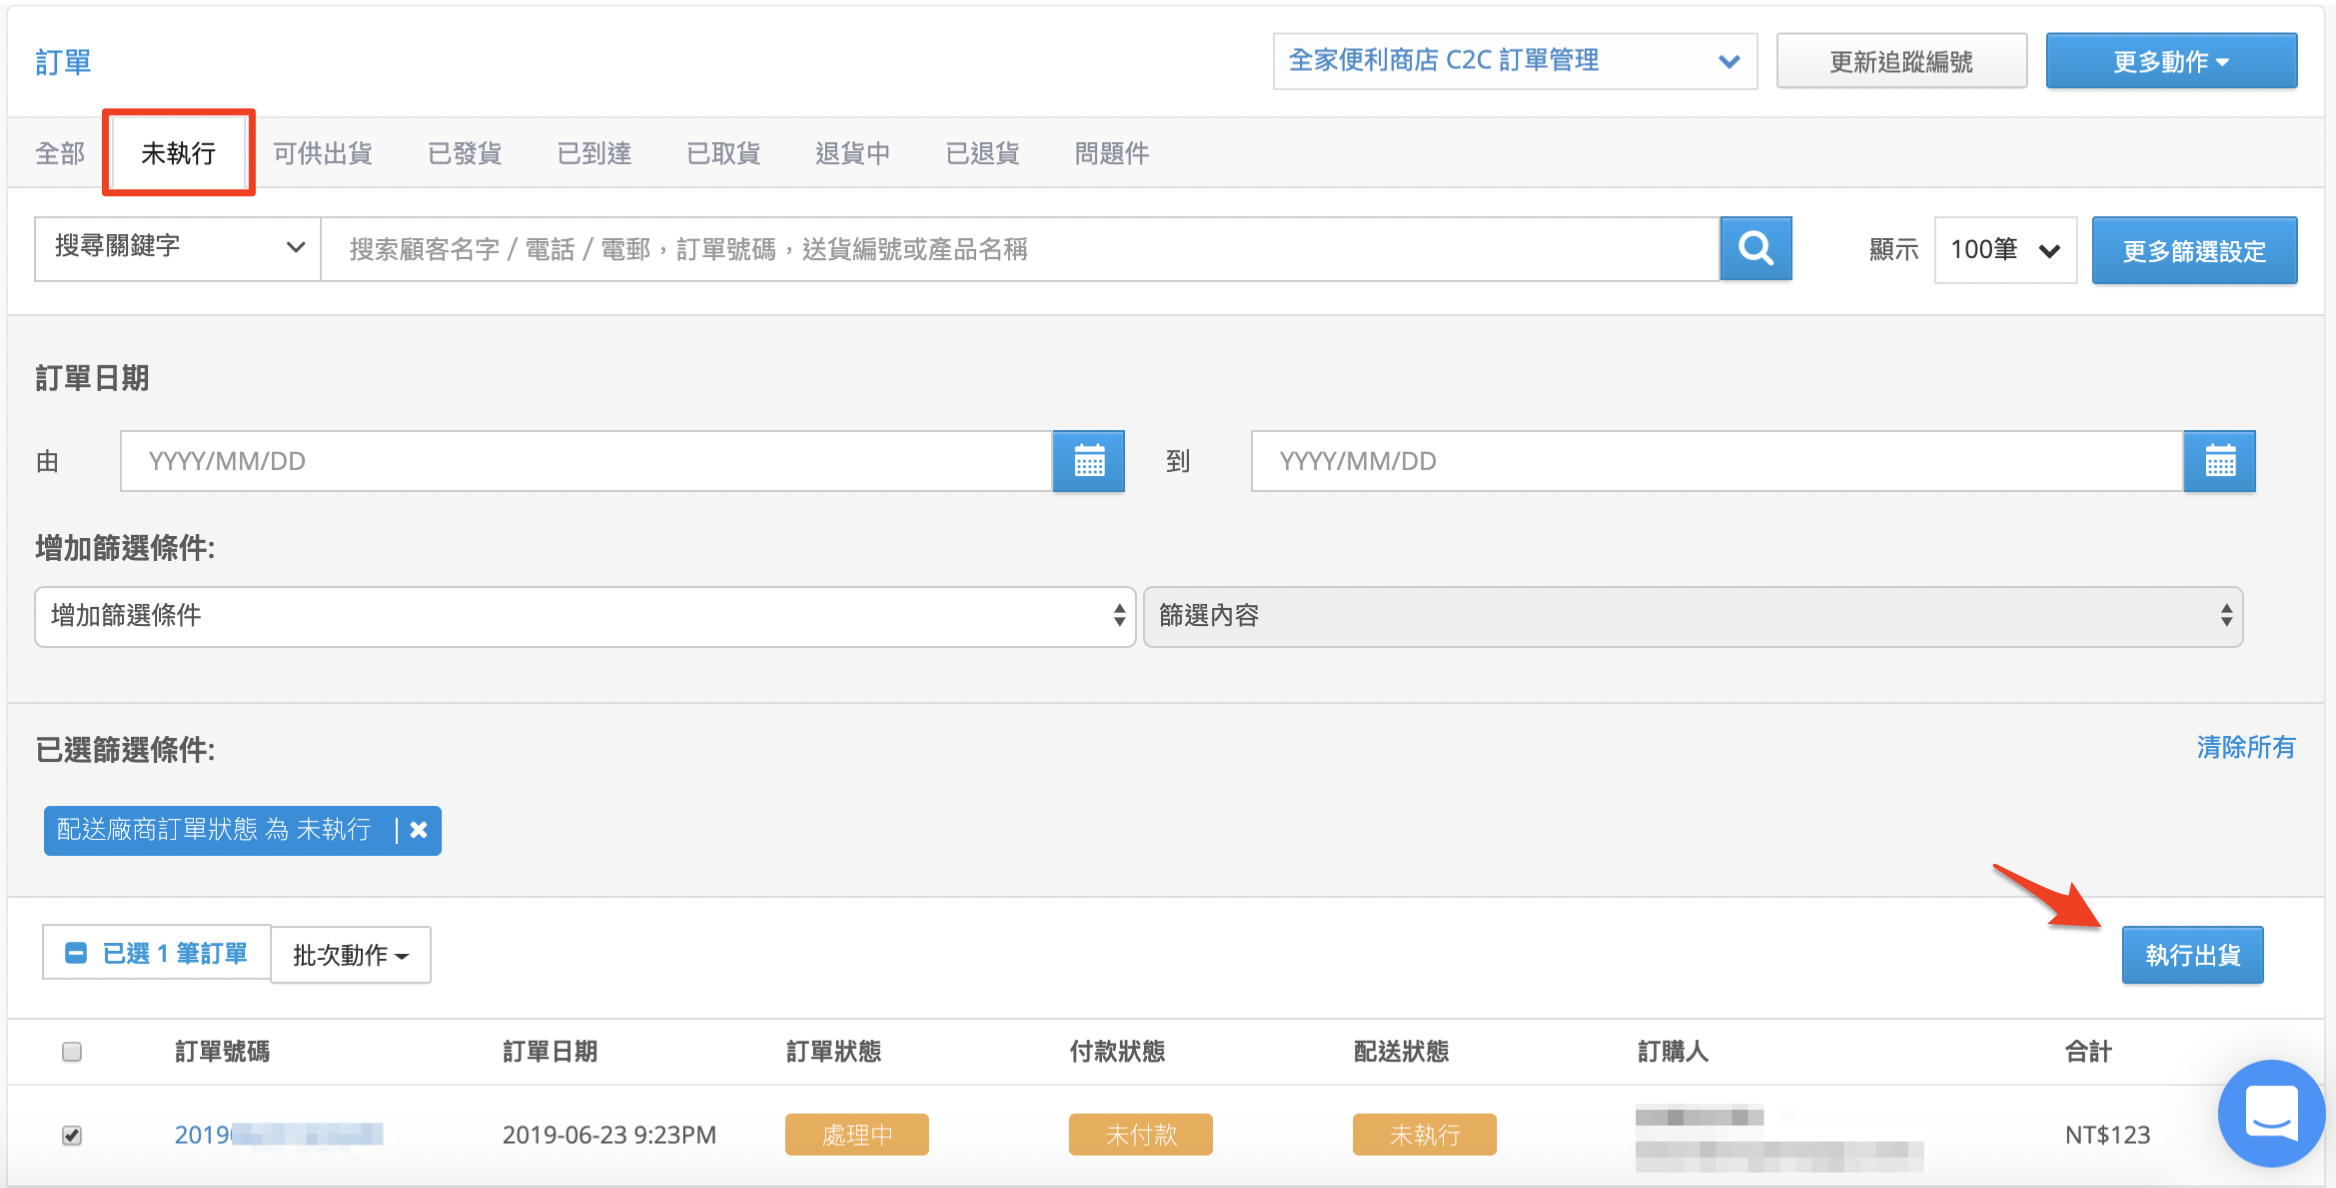
Task: Open the end date calendar picker
Action: 2220,461
